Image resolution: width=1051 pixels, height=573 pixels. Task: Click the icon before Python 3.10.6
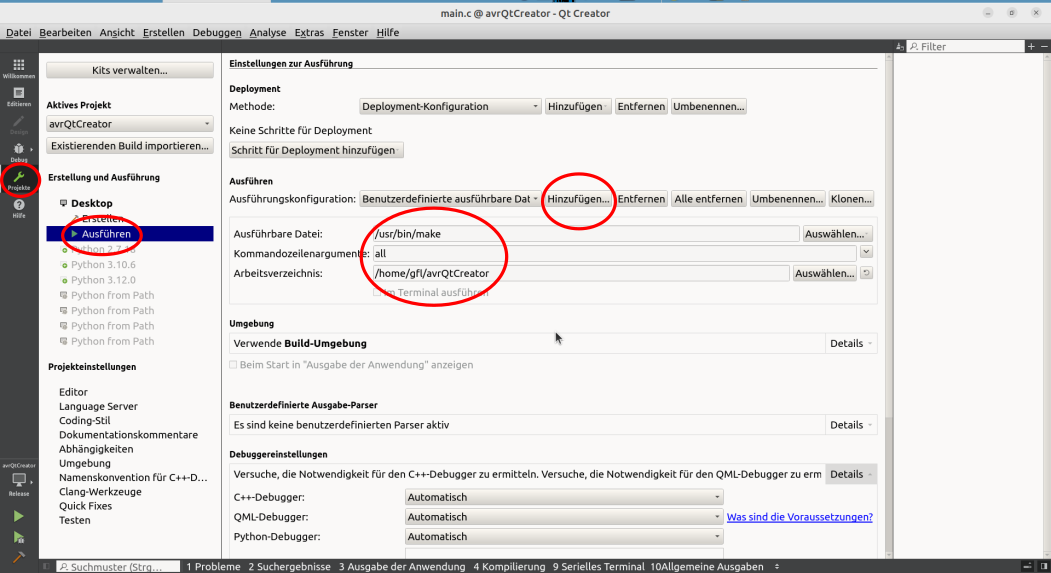pos(64,265)
